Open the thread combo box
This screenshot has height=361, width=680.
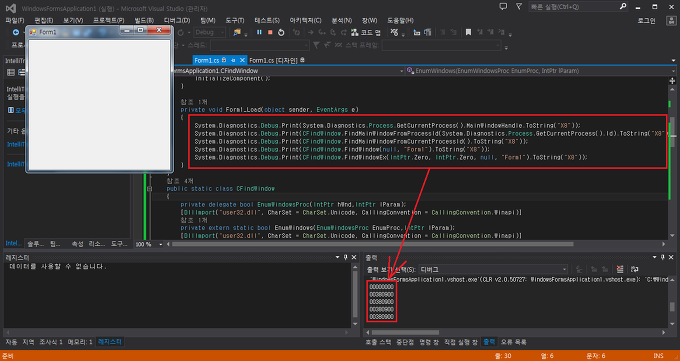(260, 45)
